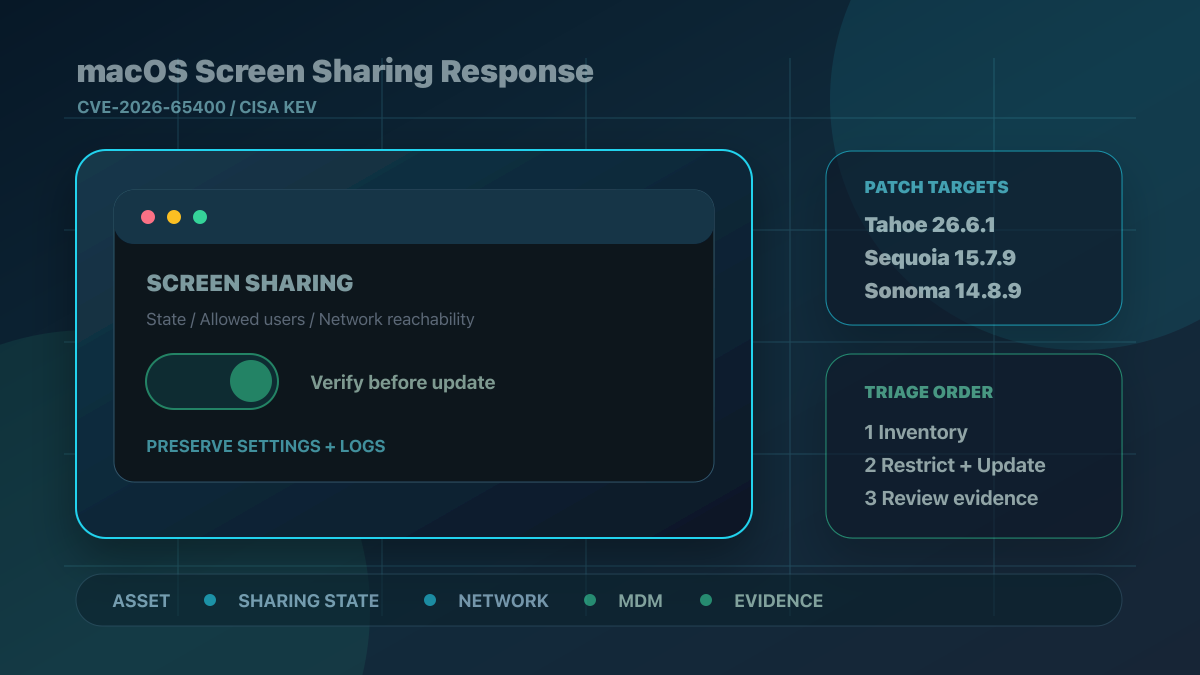Select step 1 Inventory
The height and width of the screenshot is (675, 1200).
[x=916, y=433]
